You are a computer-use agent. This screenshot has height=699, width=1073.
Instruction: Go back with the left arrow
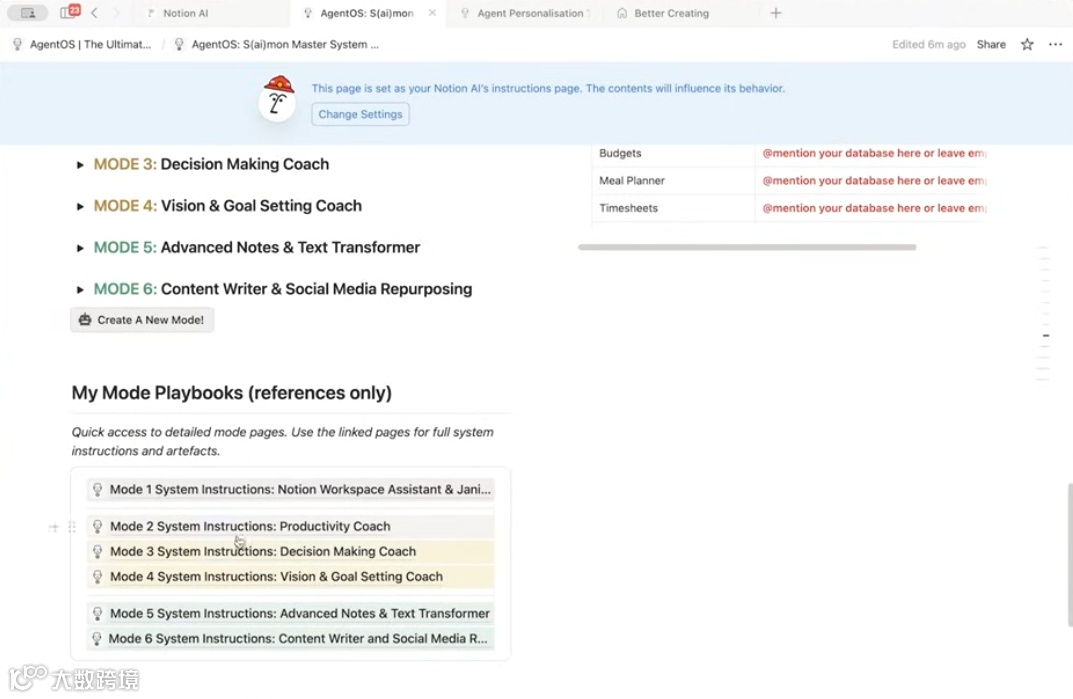point(94,13)
